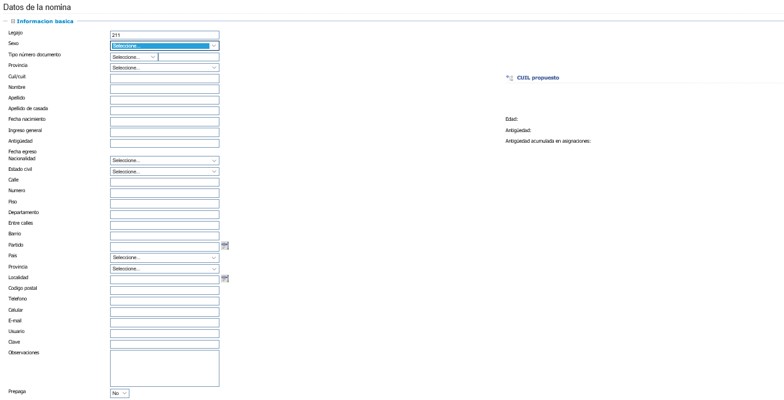Click the Fecha nacimiento field

point(164,121)
